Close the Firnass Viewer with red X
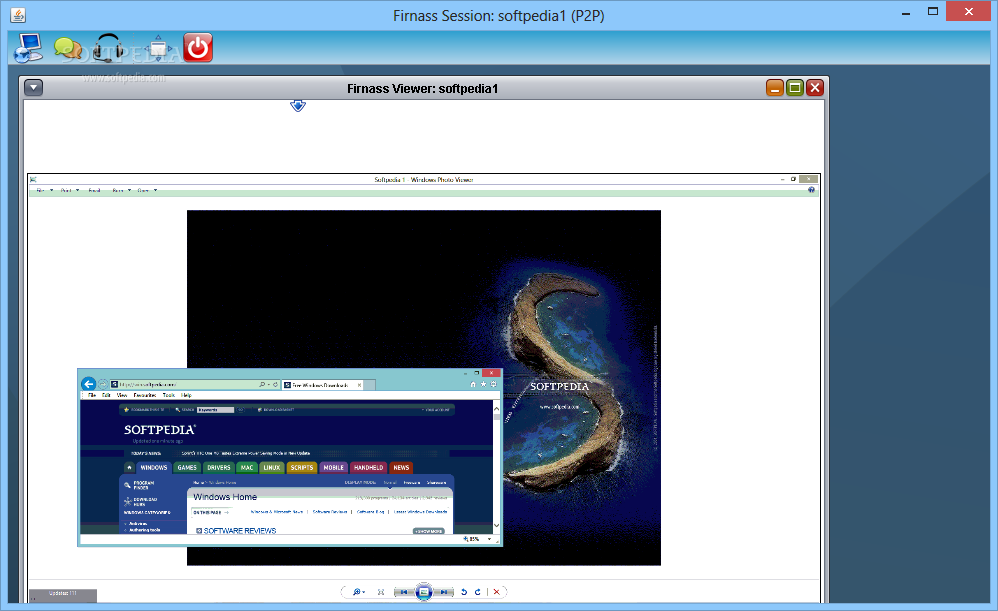 (x=815, y=88)
